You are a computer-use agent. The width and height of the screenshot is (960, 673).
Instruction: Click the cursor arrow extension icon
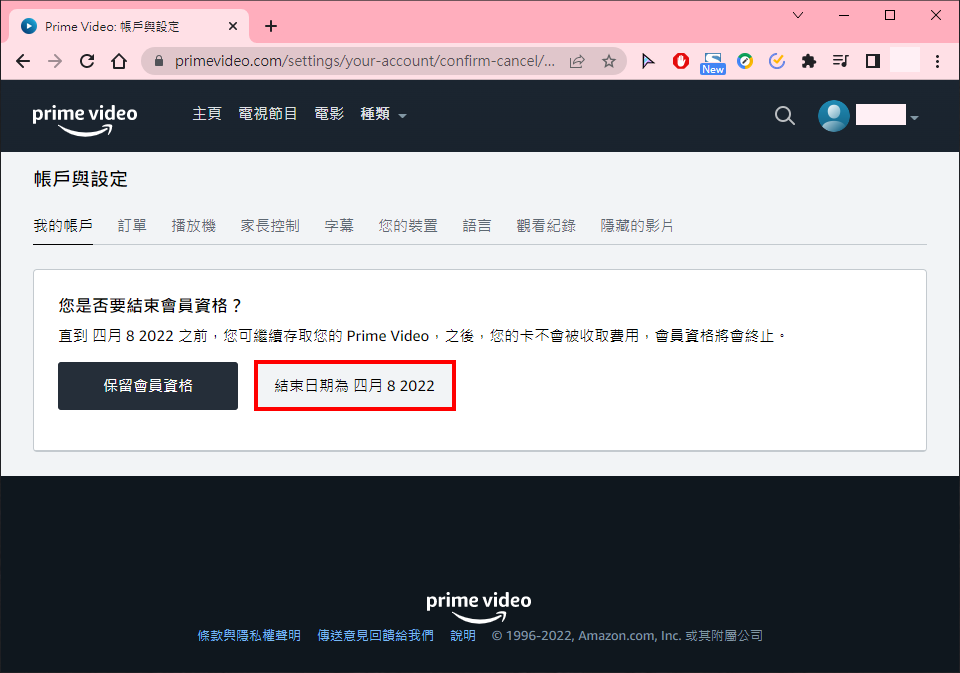648,61
